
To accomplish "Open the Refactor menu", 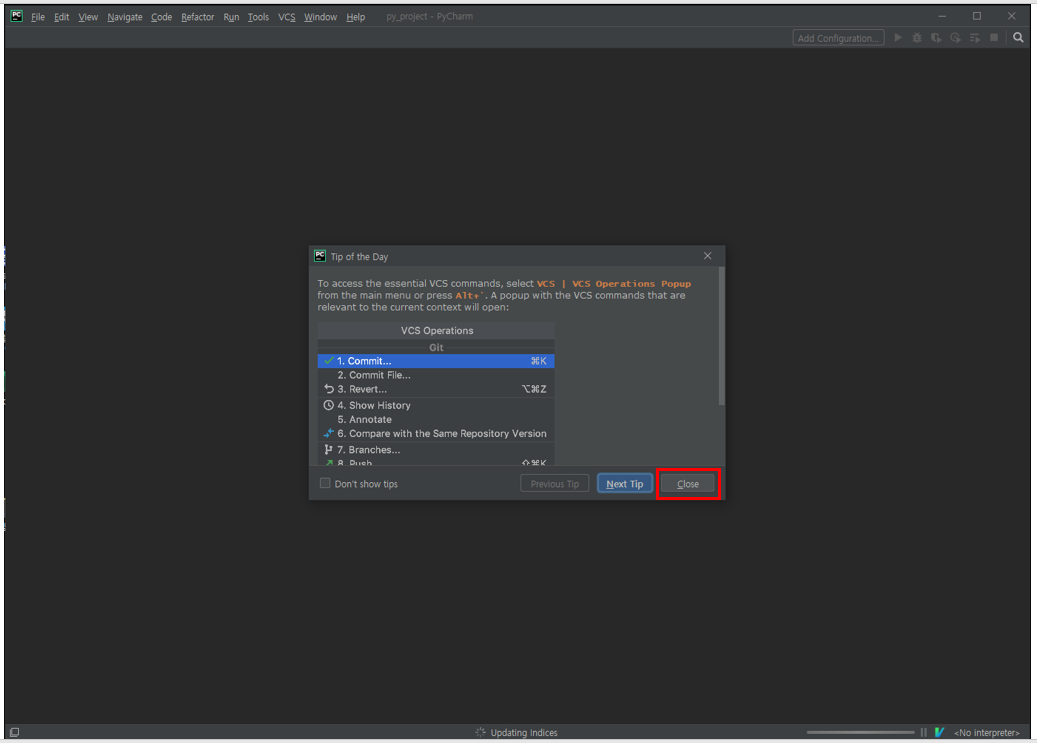I will click(x=198, y=17).
